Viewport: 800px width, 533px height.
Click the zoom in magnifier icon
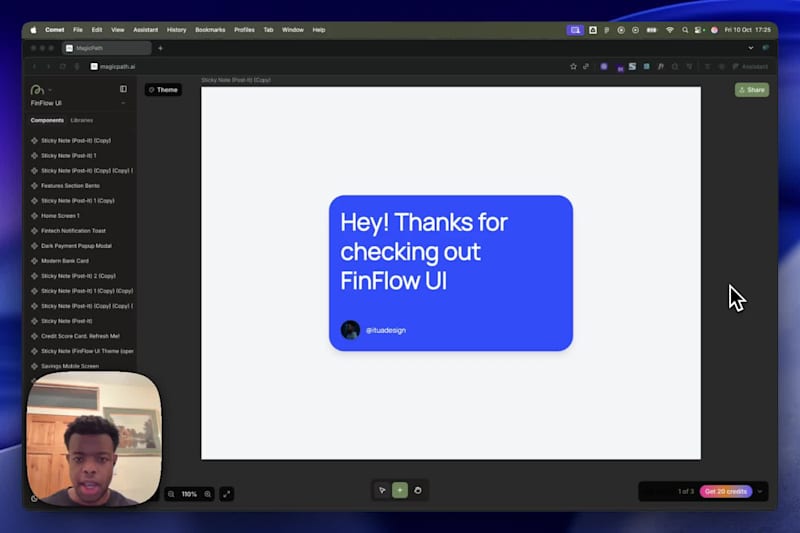[x=208, y=494]
